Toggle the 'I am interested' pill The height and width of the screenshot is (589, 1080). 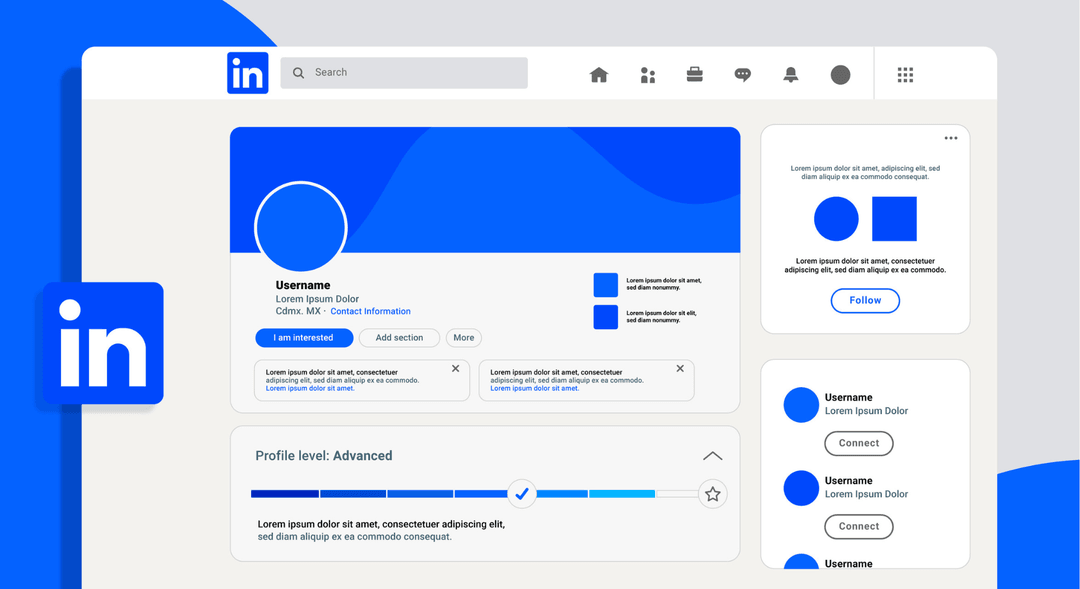click(x=304, y=337)
